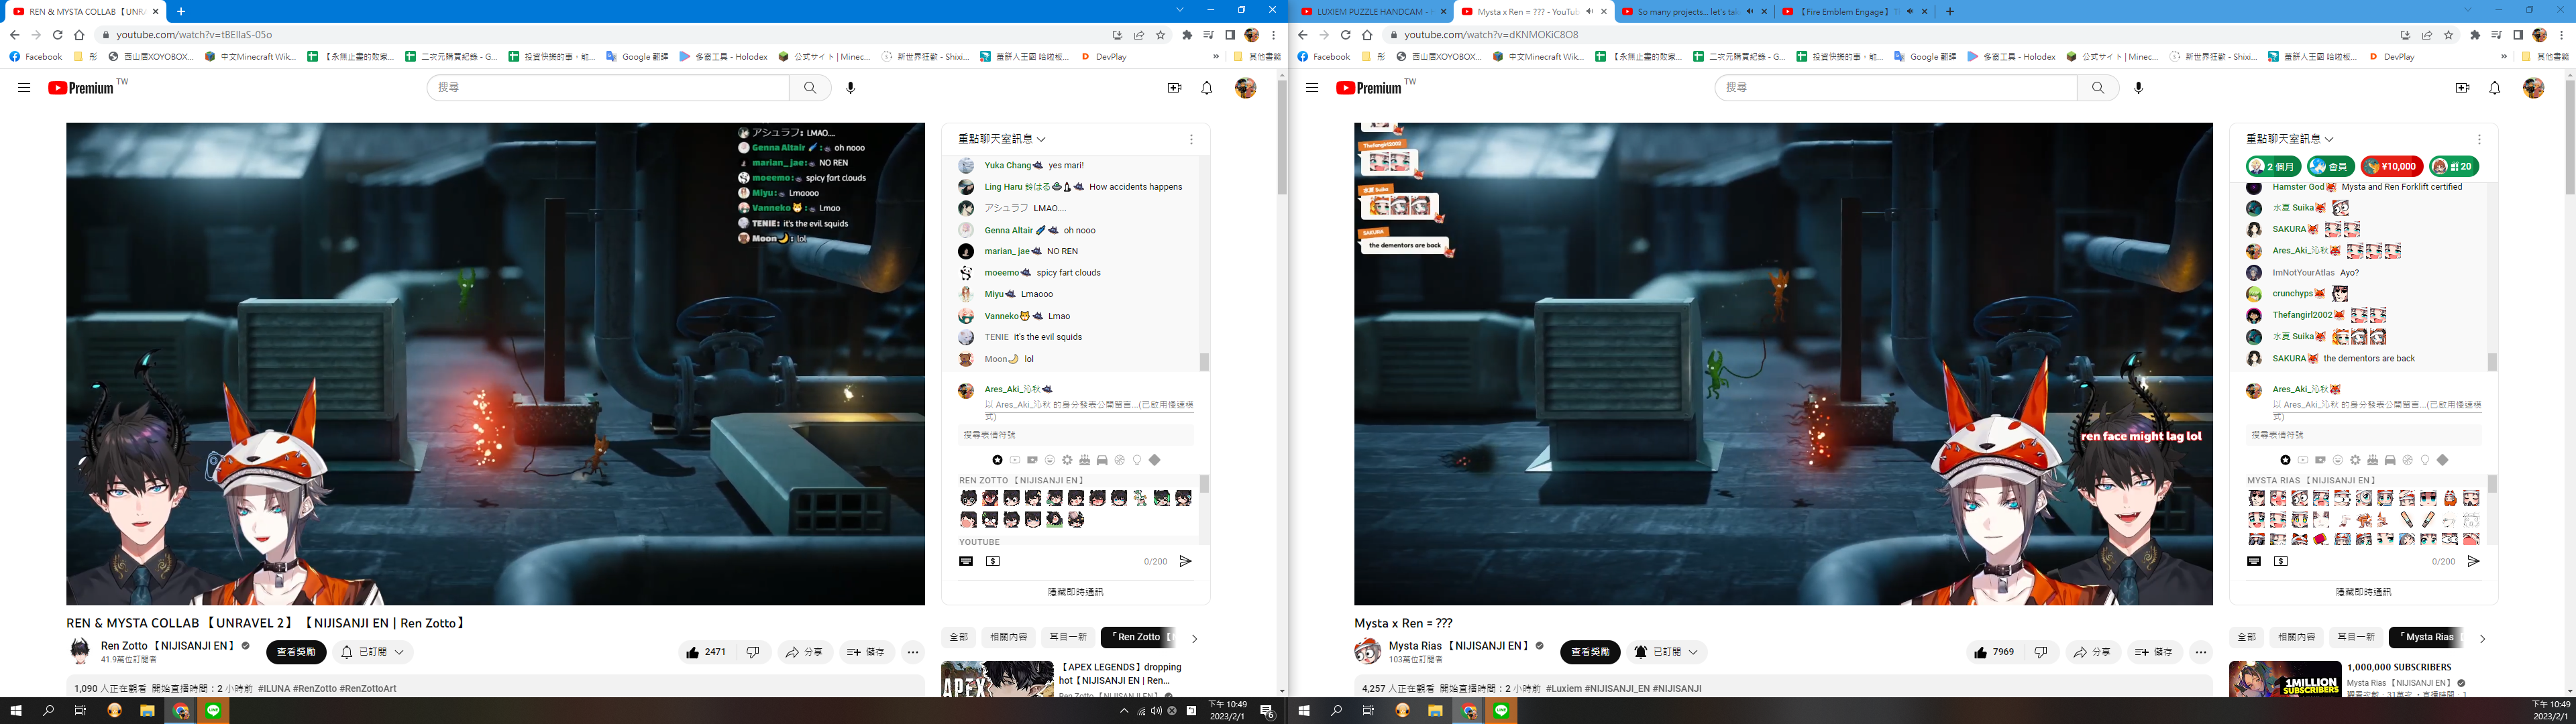Toggle emoji keyboard icon in Ren Zotto chat
Screen dimensions: 2576x724
tap(966, 561)
